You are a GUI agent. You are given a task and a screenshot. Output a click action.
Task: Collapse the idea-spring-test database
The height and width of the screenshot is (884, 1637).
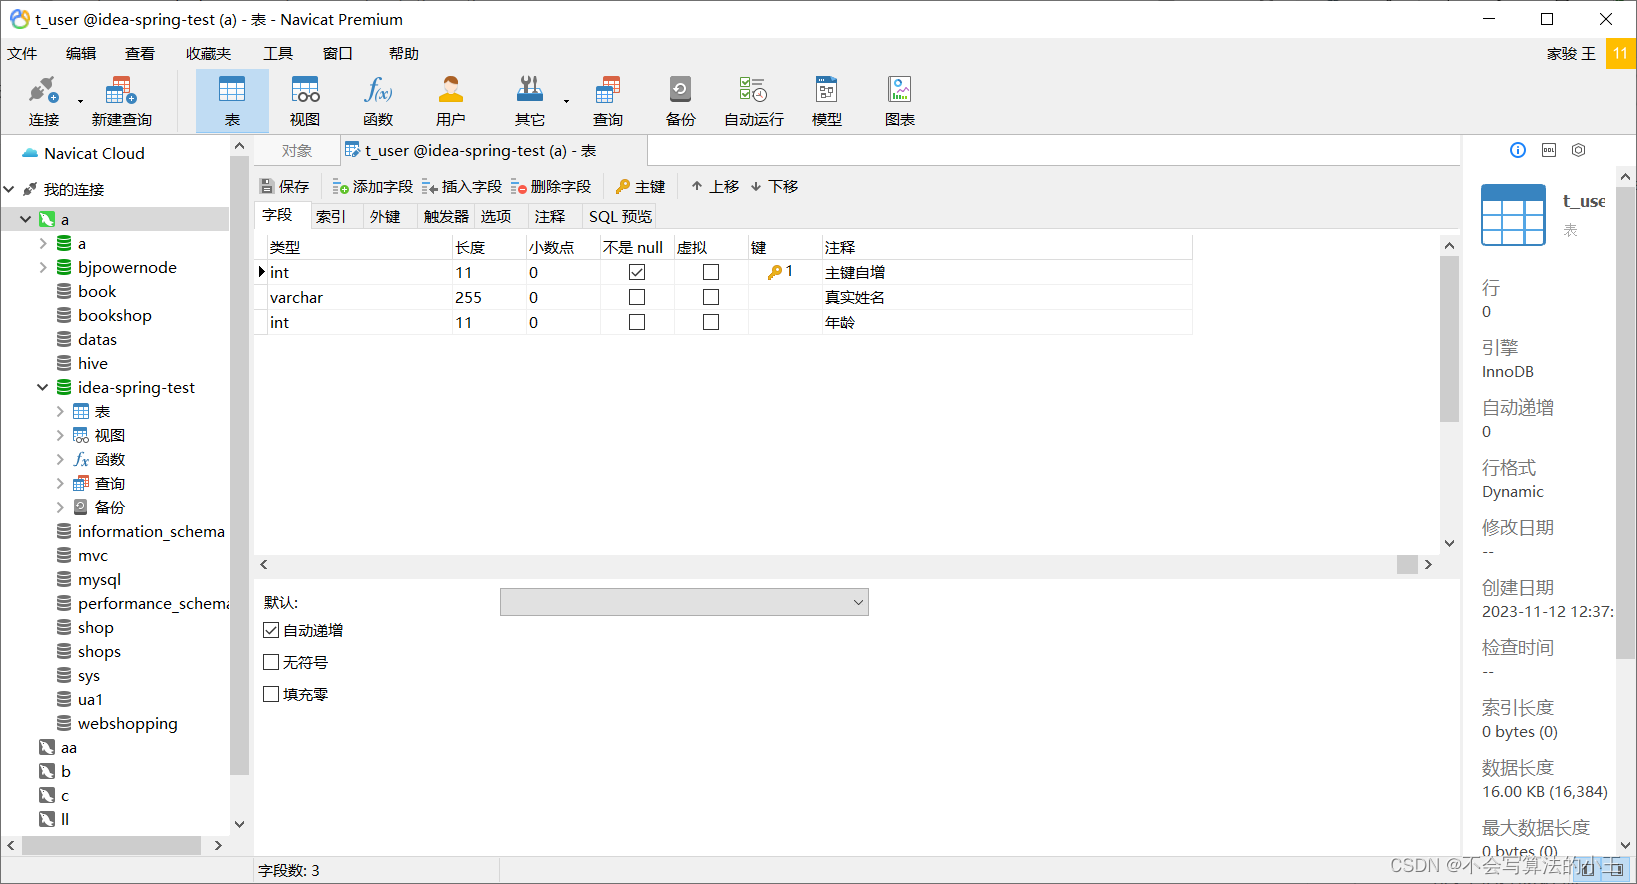click(x=43, y=387)
